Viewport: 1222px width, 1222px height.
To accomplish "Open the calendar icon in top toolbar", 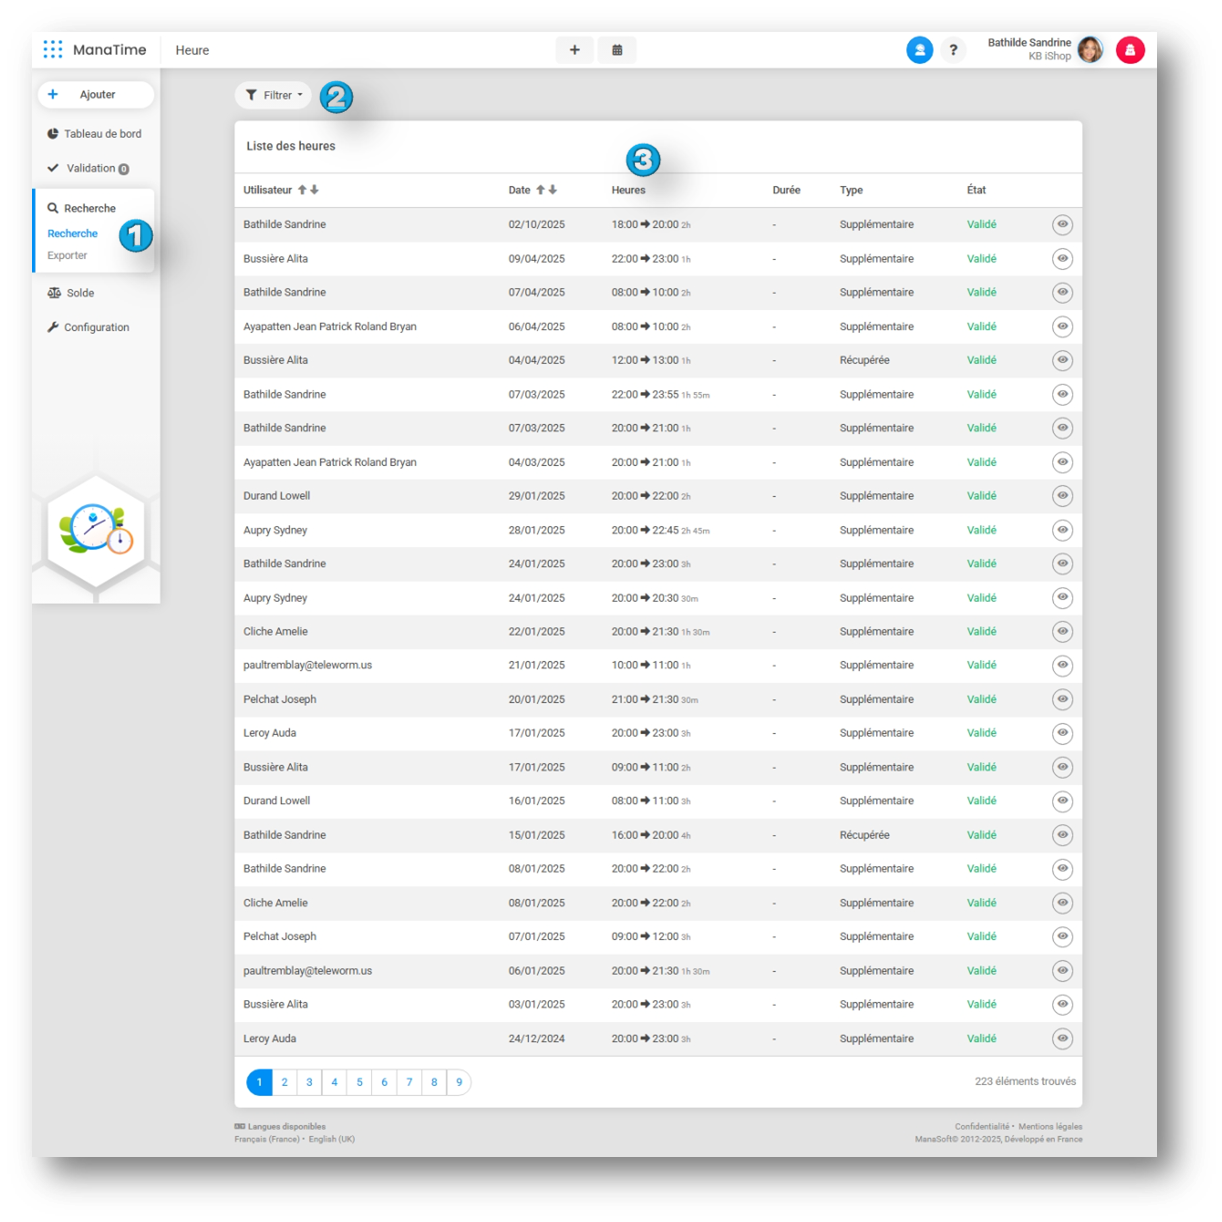I will tap(617, 50).
